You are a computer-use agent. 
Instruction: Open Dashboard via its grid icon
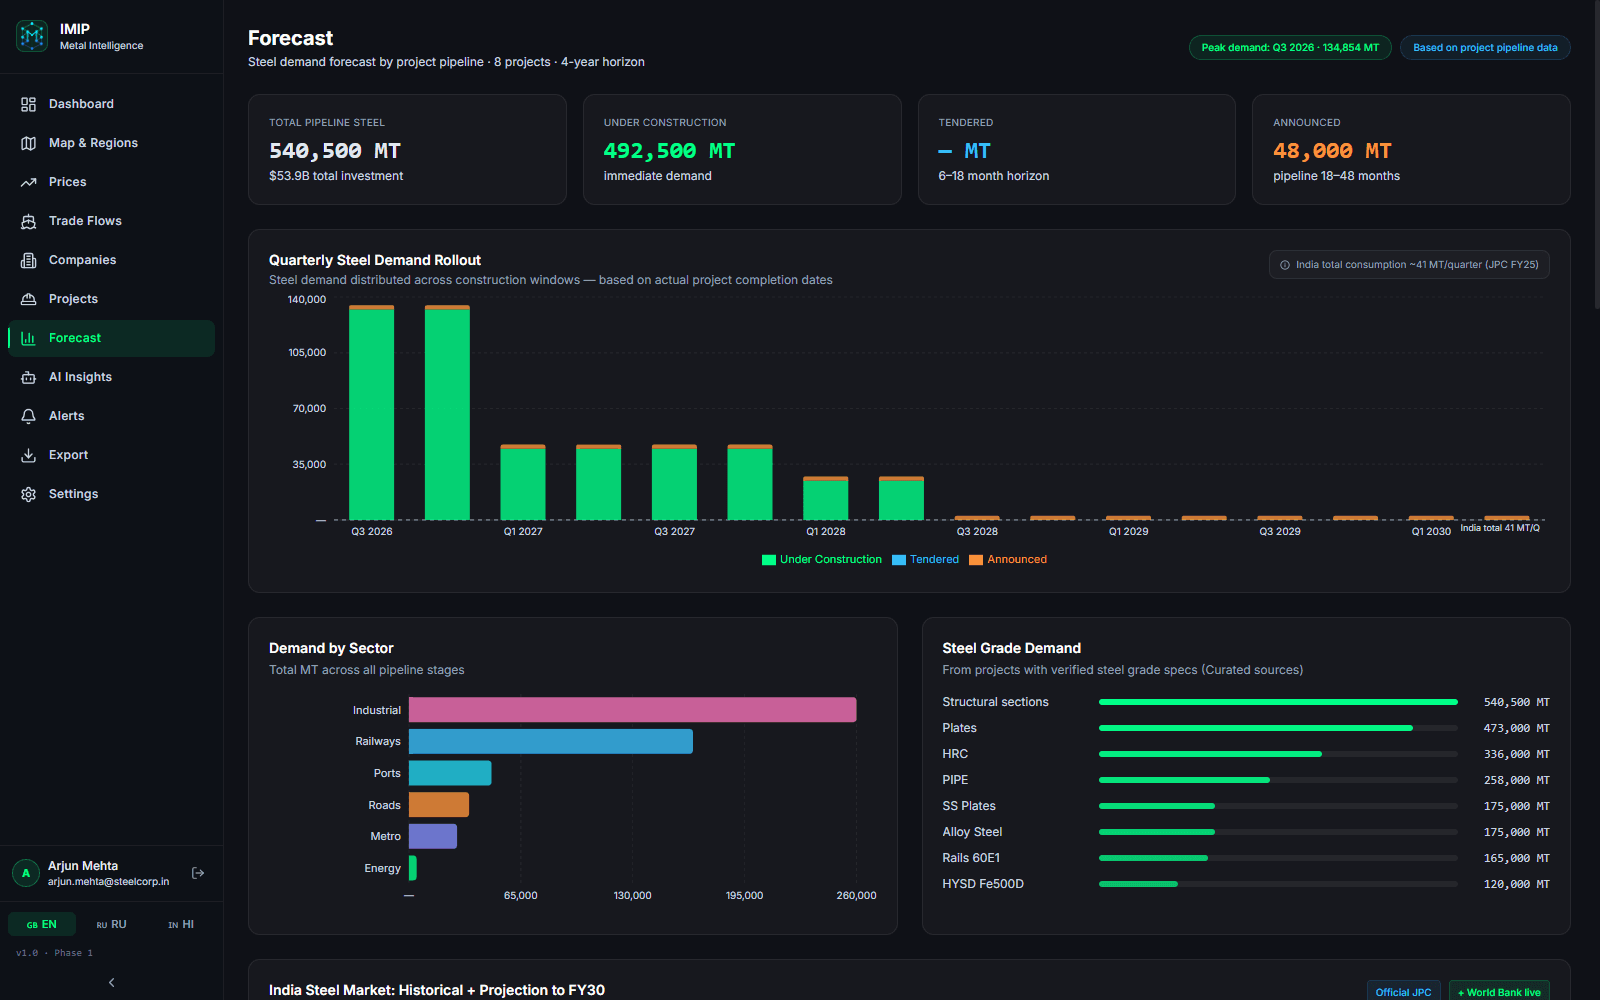click(28, 104)
